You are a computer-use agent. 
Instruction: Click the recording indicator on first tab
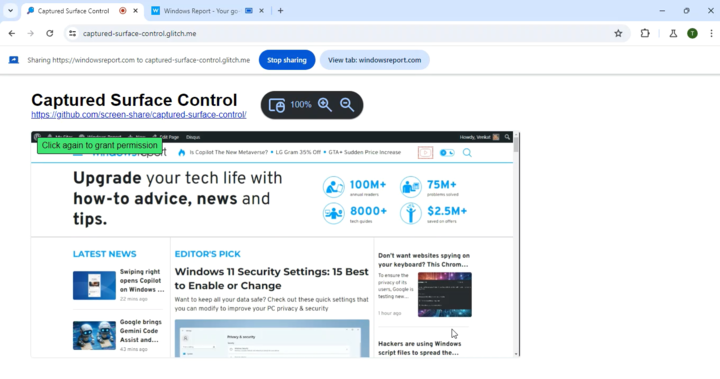tap(123, 11)
